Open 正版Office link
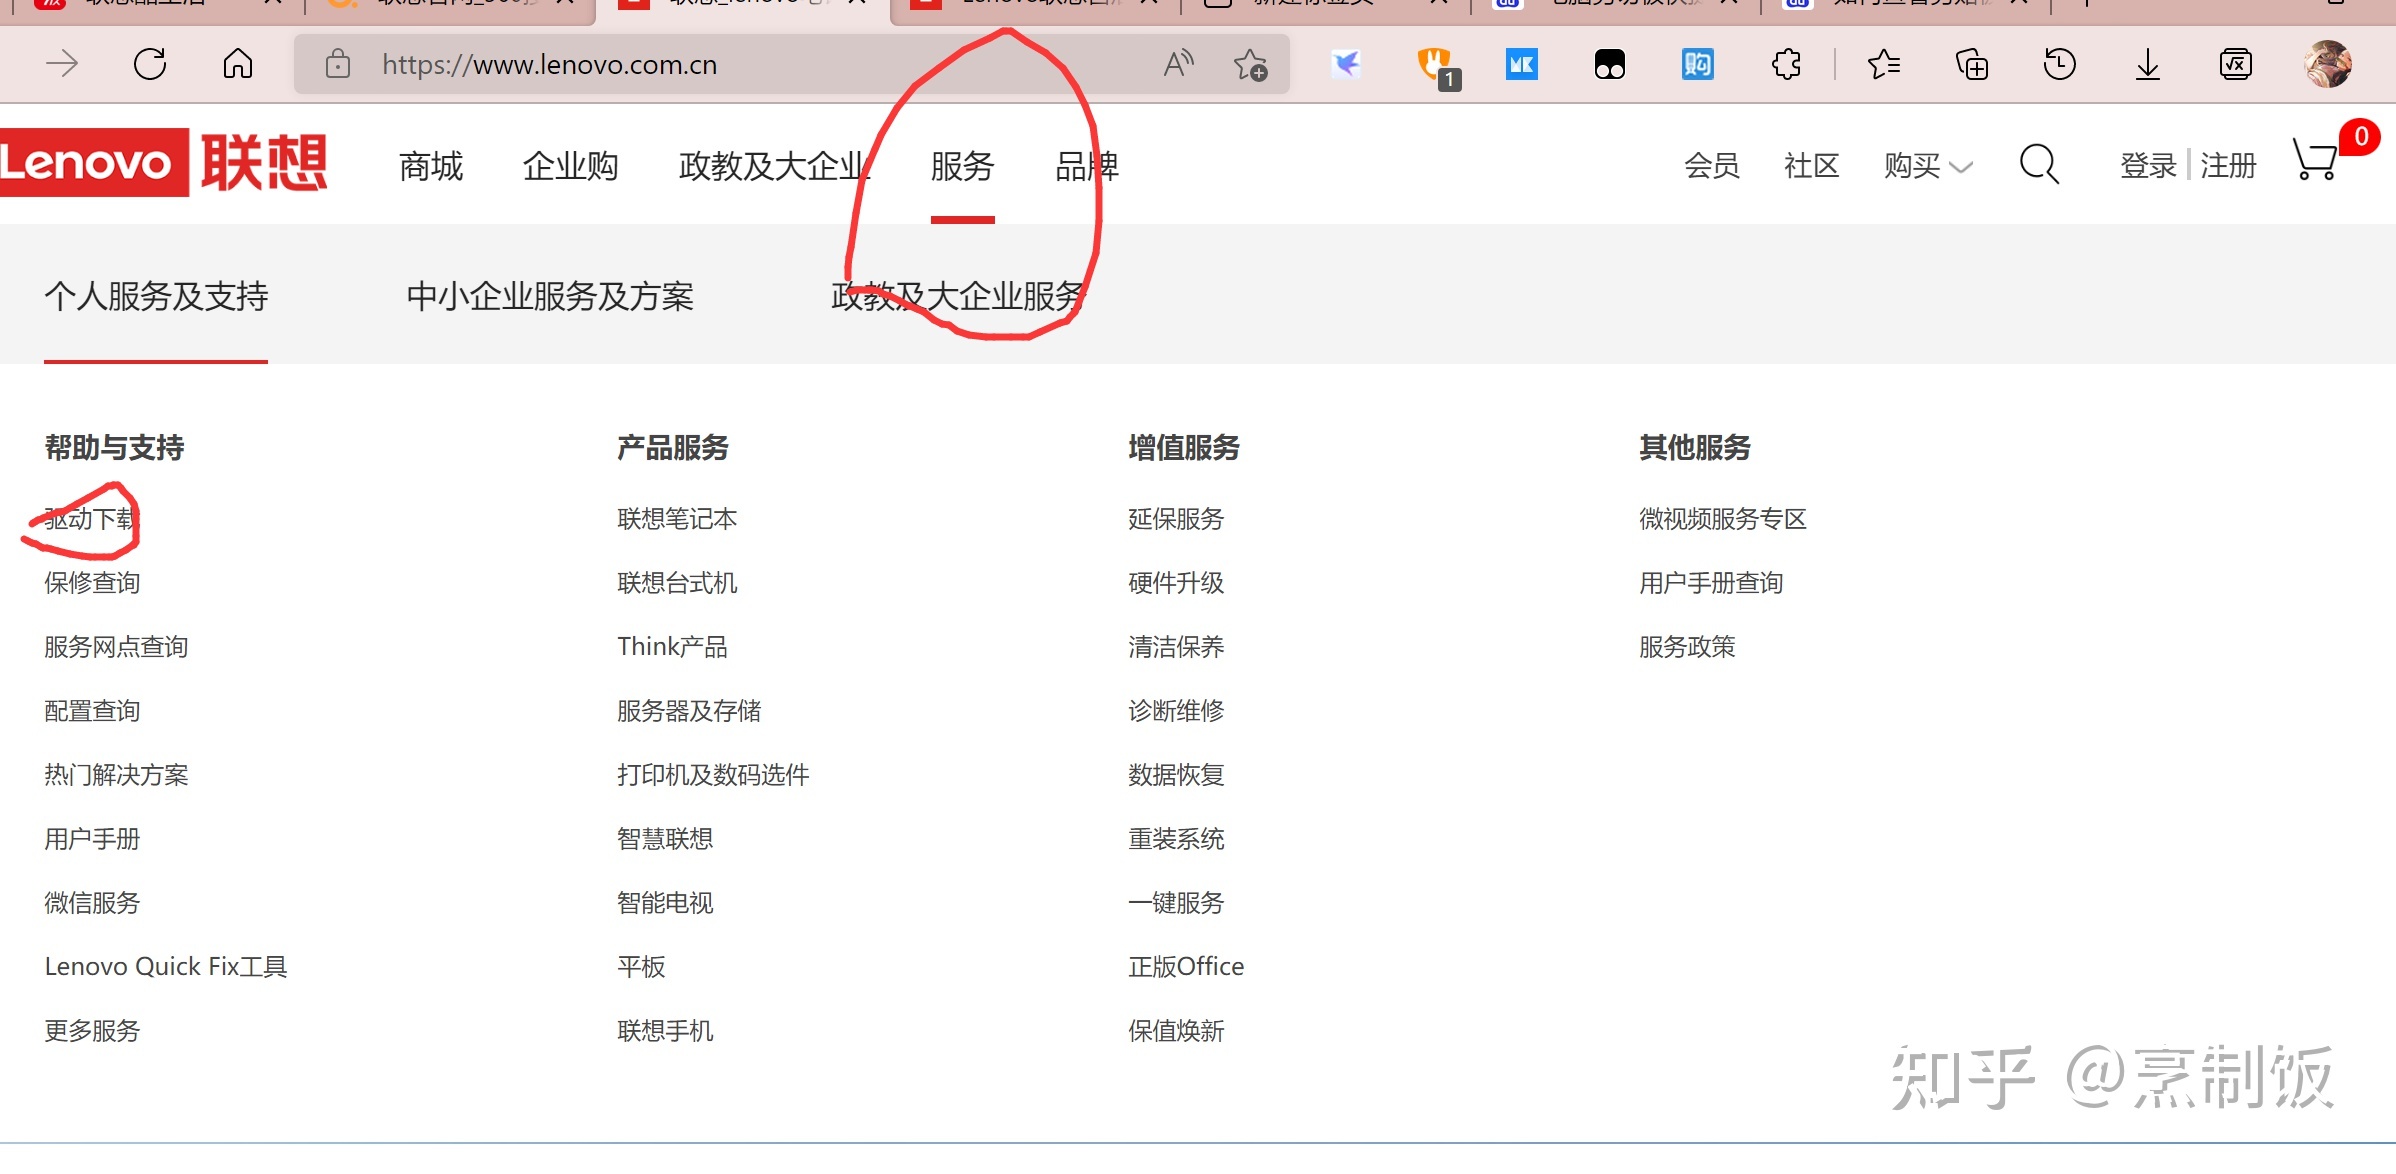2396x1174 pixels. (x=1186, y=967)
